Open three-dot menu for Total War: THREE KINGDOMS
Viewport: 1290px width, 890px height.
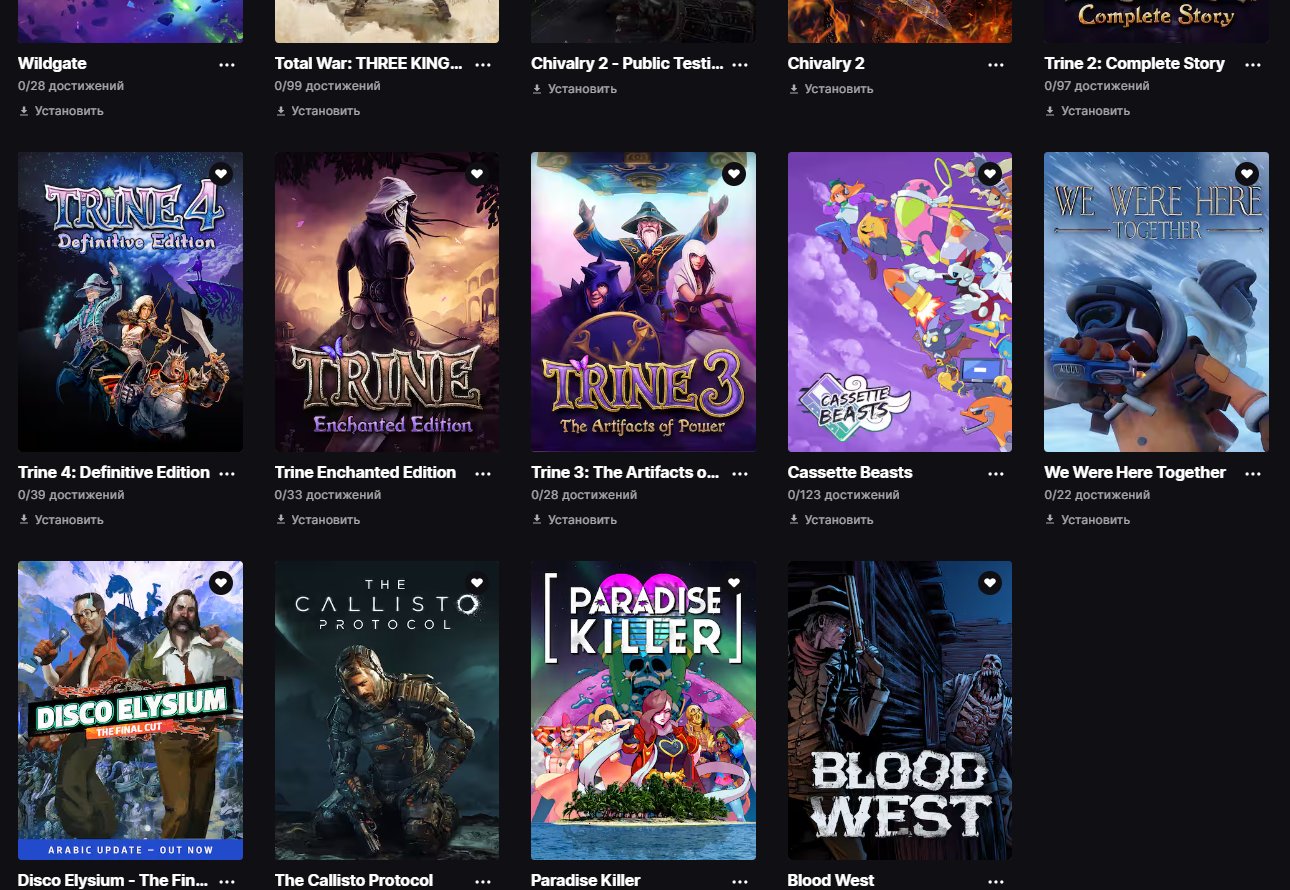pyautogui.click(x=483, y=64)
